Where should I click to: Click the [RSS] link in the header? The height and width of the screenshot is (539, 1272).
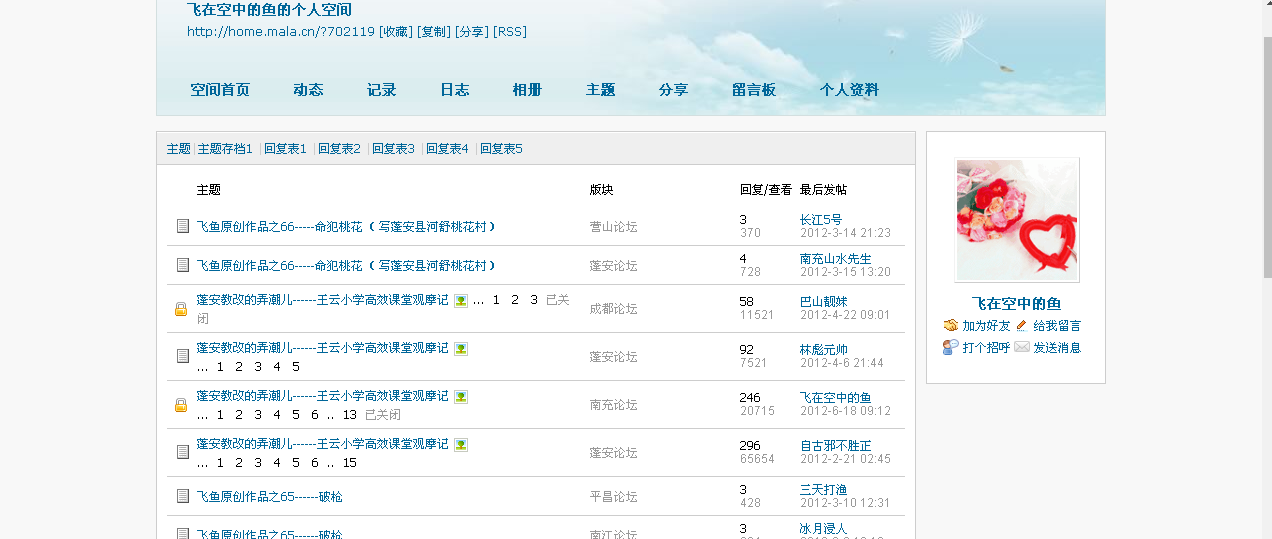510,32
